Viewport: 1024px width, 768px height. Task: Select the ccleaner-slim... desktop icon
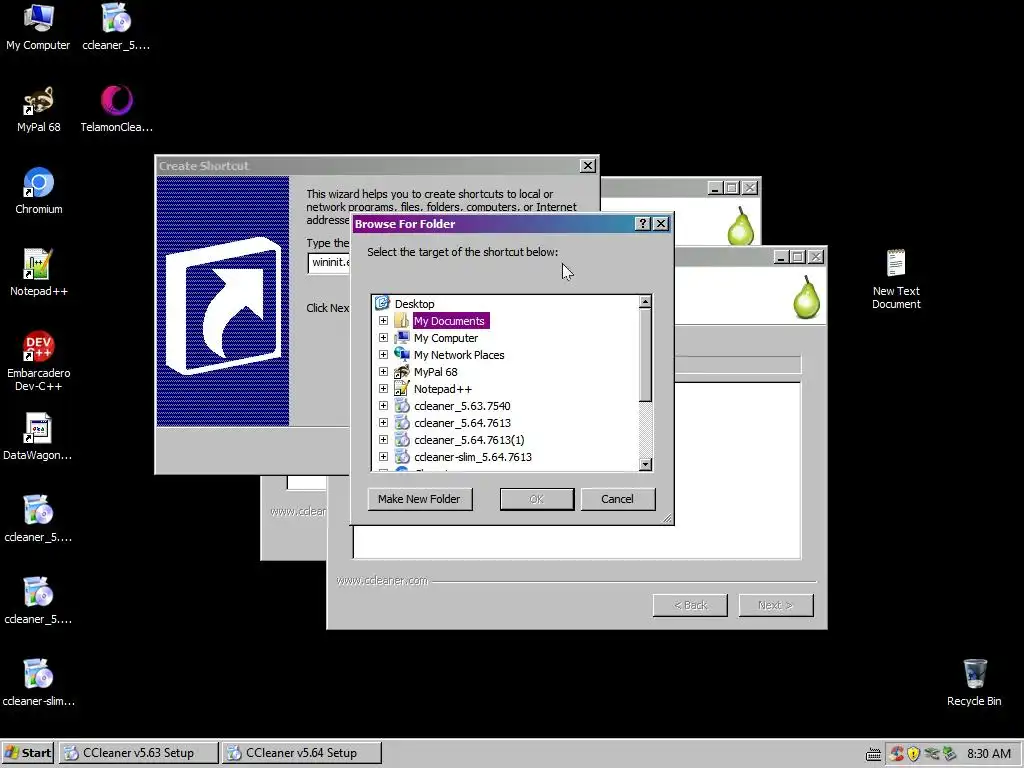(38, 684)
